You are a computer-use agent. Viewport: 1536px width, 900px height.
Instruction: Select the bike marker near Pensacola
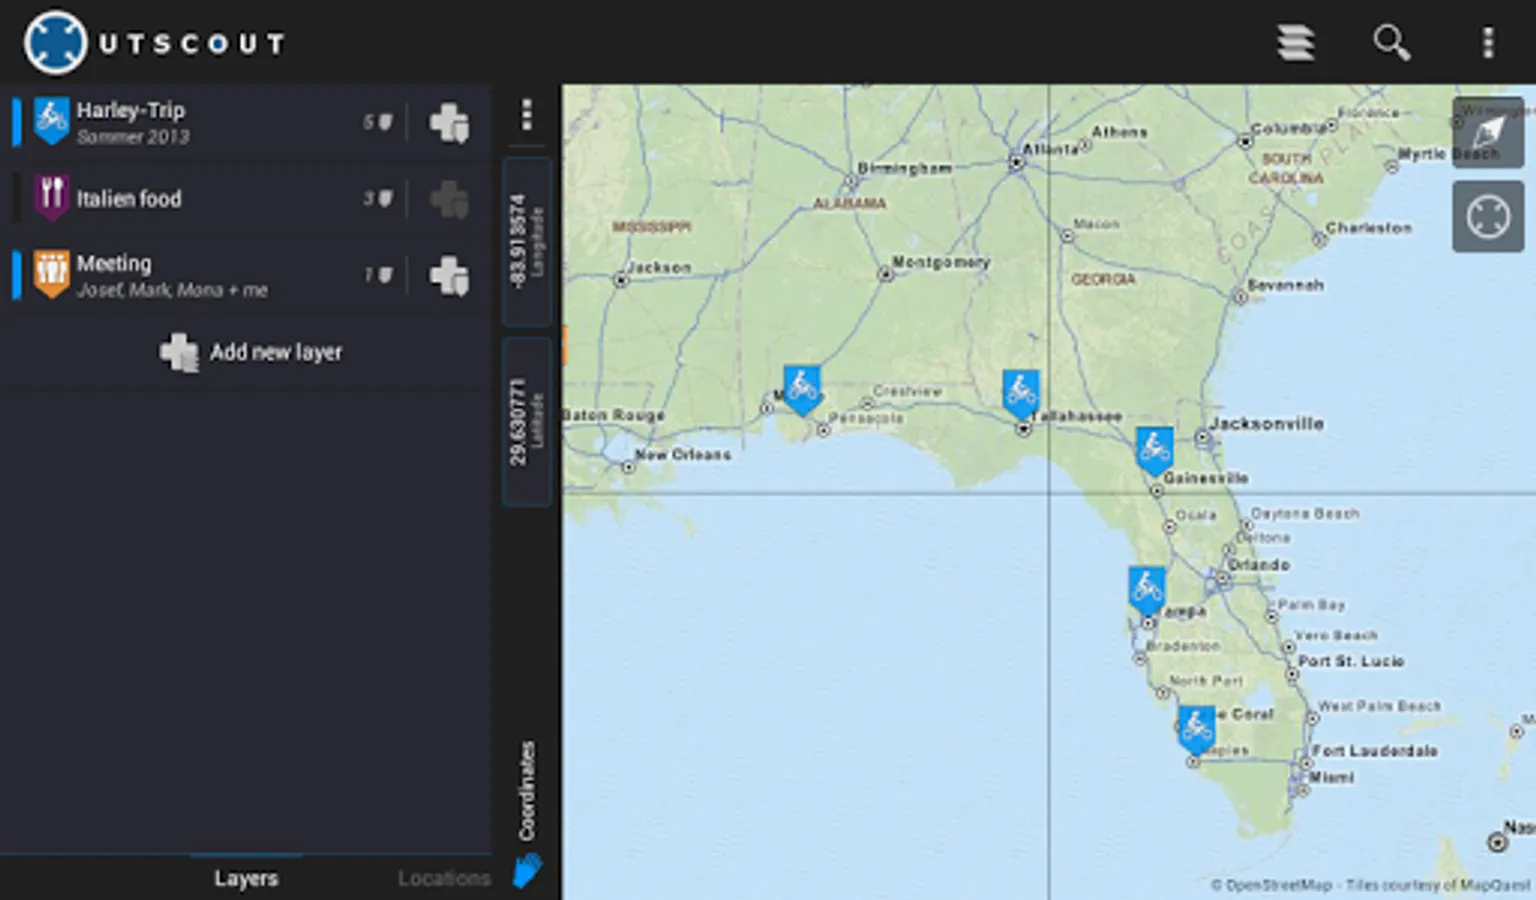click(x=802, y=390)
